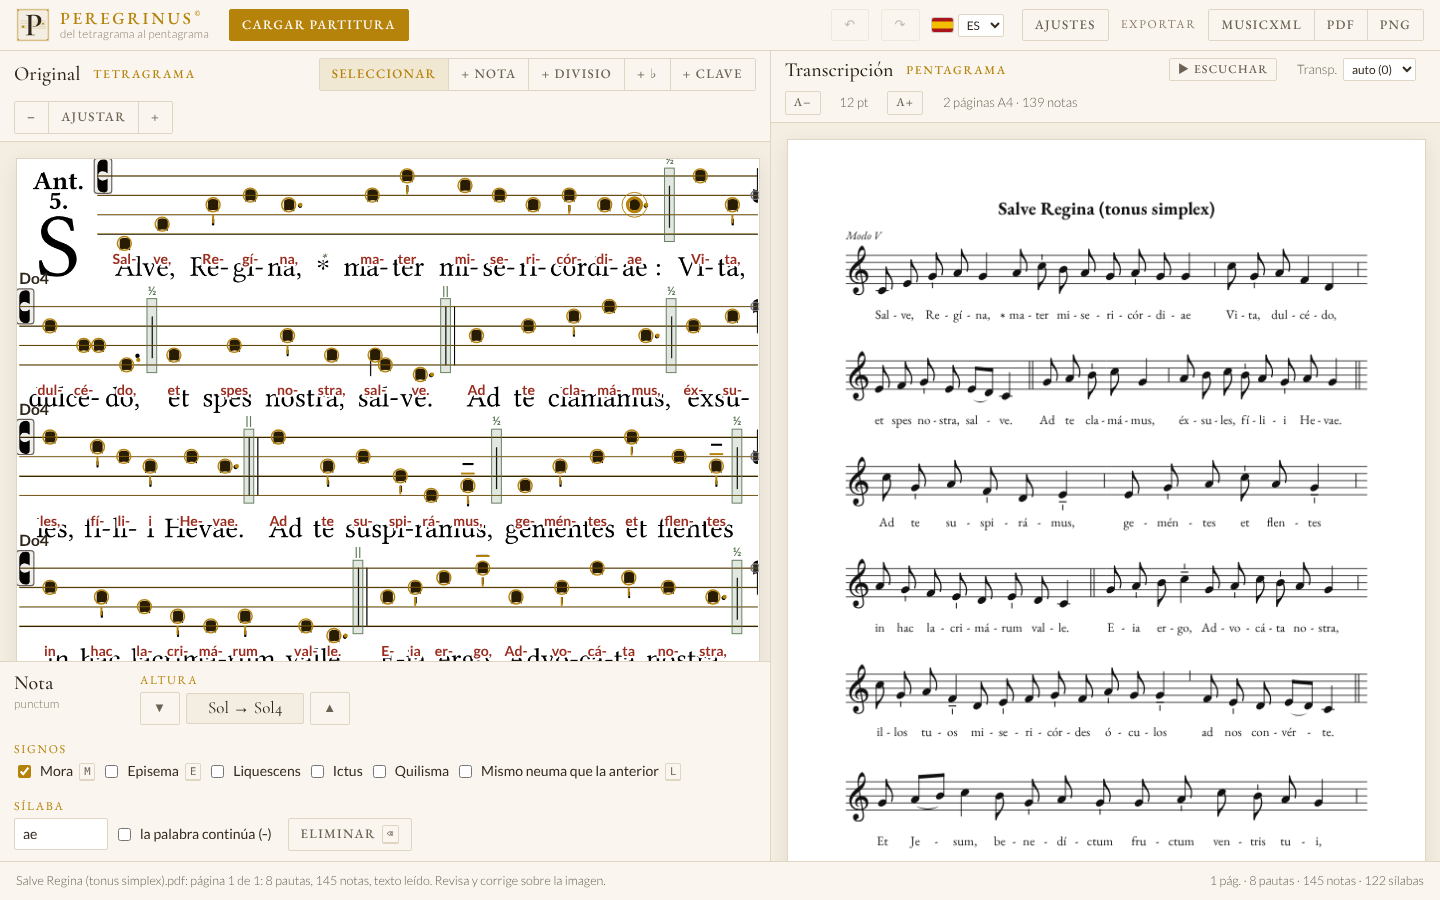Image resolution: width=1440 pixels, height=900 pixels.
Task: Raise the note pitch with the up arrow
Action: [x=329, y=708]
